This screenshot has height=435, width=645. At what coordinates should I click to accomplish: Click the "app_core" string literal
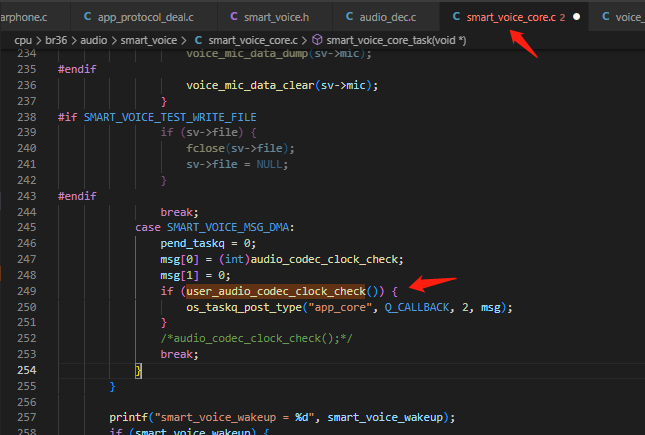340,307
